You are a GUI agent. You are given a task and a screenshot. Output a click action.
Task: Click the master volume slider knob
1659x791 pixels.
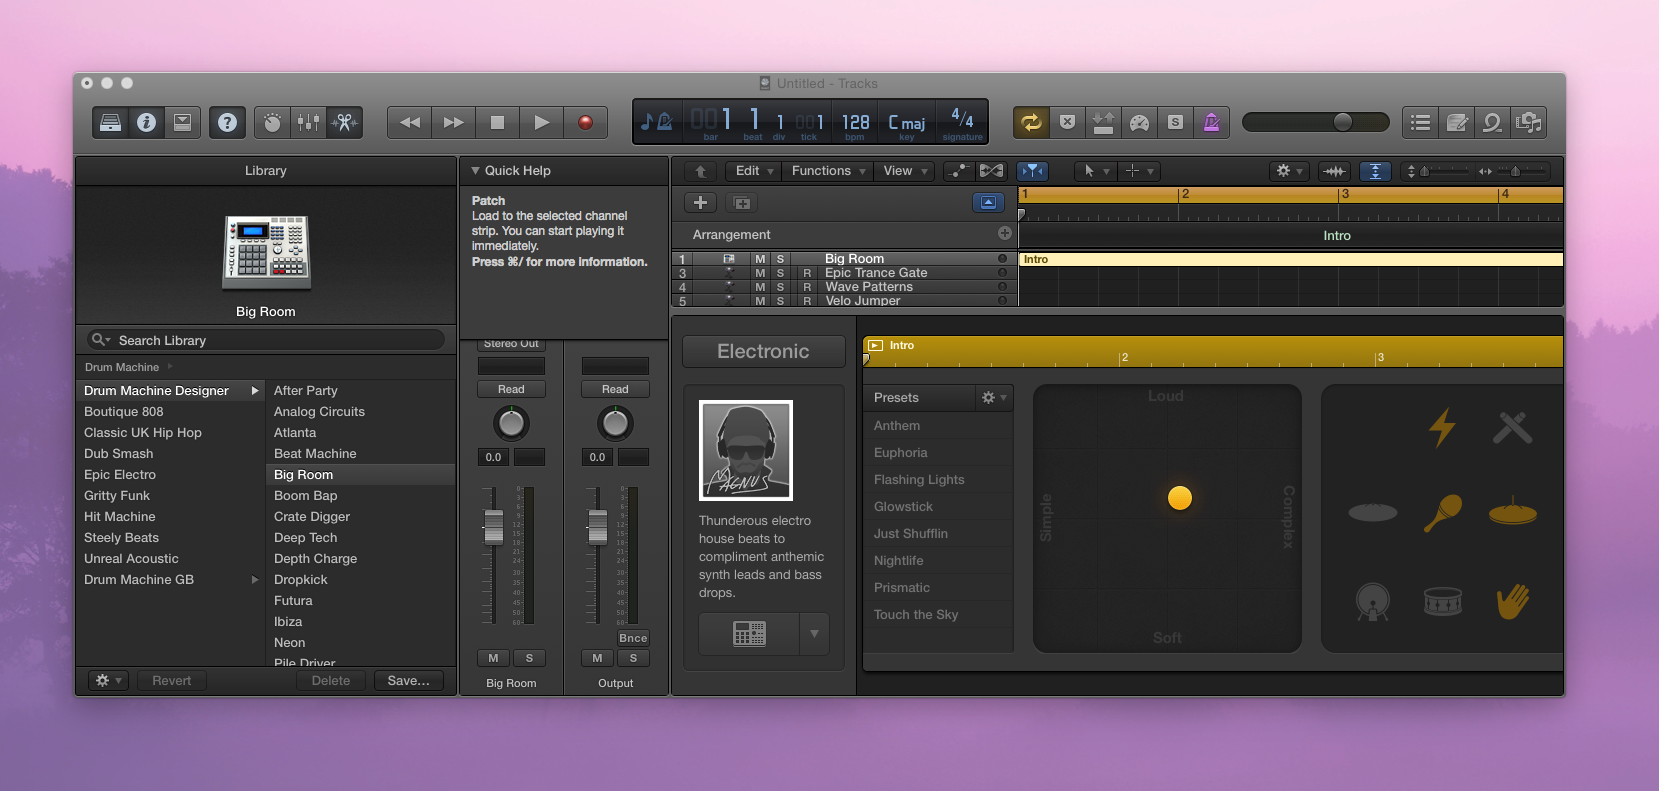(x=1343, y=122)
